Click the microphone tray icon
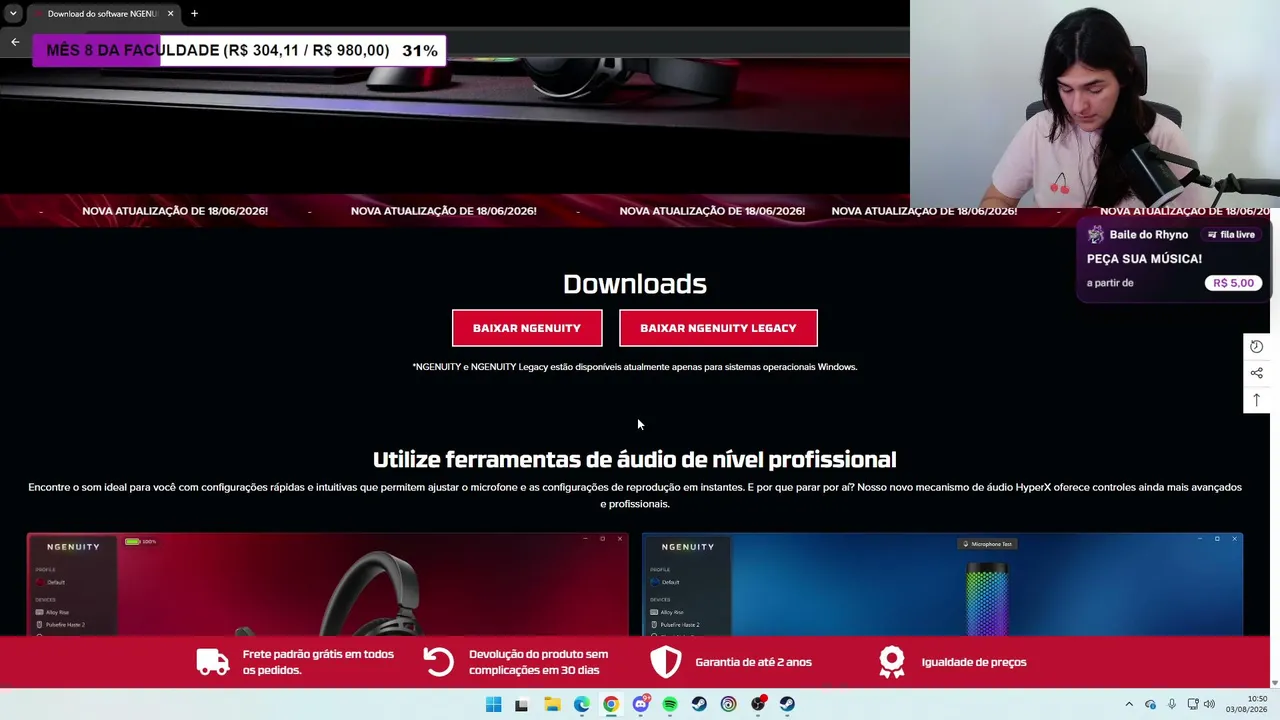1280x720 pixels. (1171, 704)
